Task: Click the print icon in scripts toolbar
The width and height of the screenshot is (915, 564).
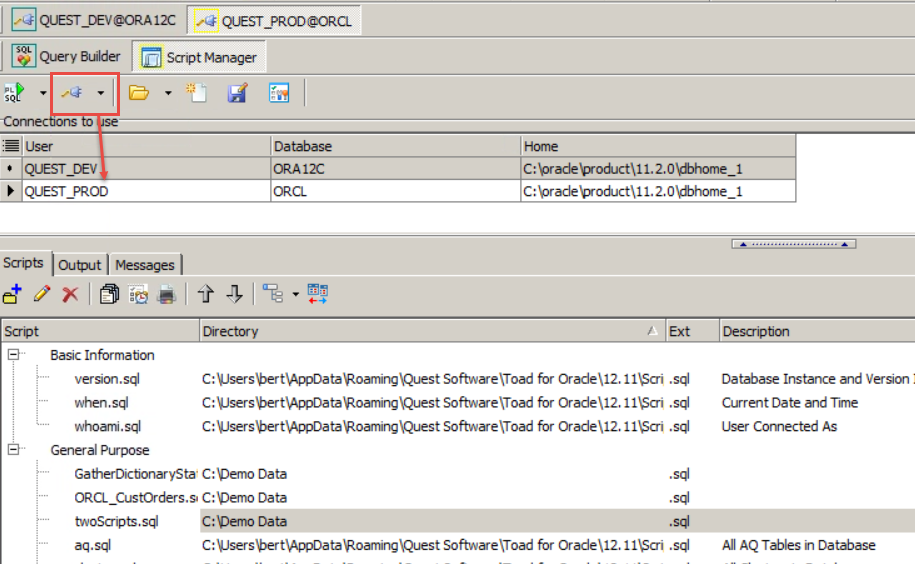Action: [166, 294]
